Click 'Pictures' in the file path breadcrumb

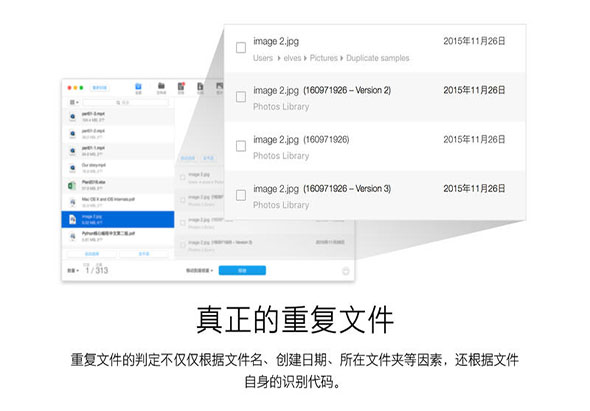(x=324, y=58)
